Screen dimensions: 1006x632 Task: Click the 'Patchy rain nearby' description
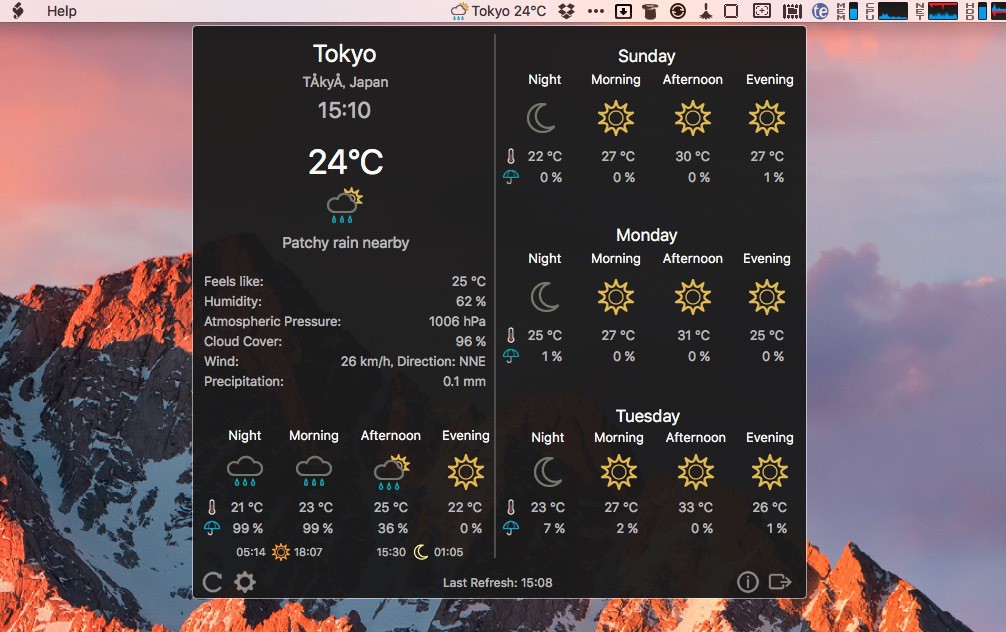point(345,243)
